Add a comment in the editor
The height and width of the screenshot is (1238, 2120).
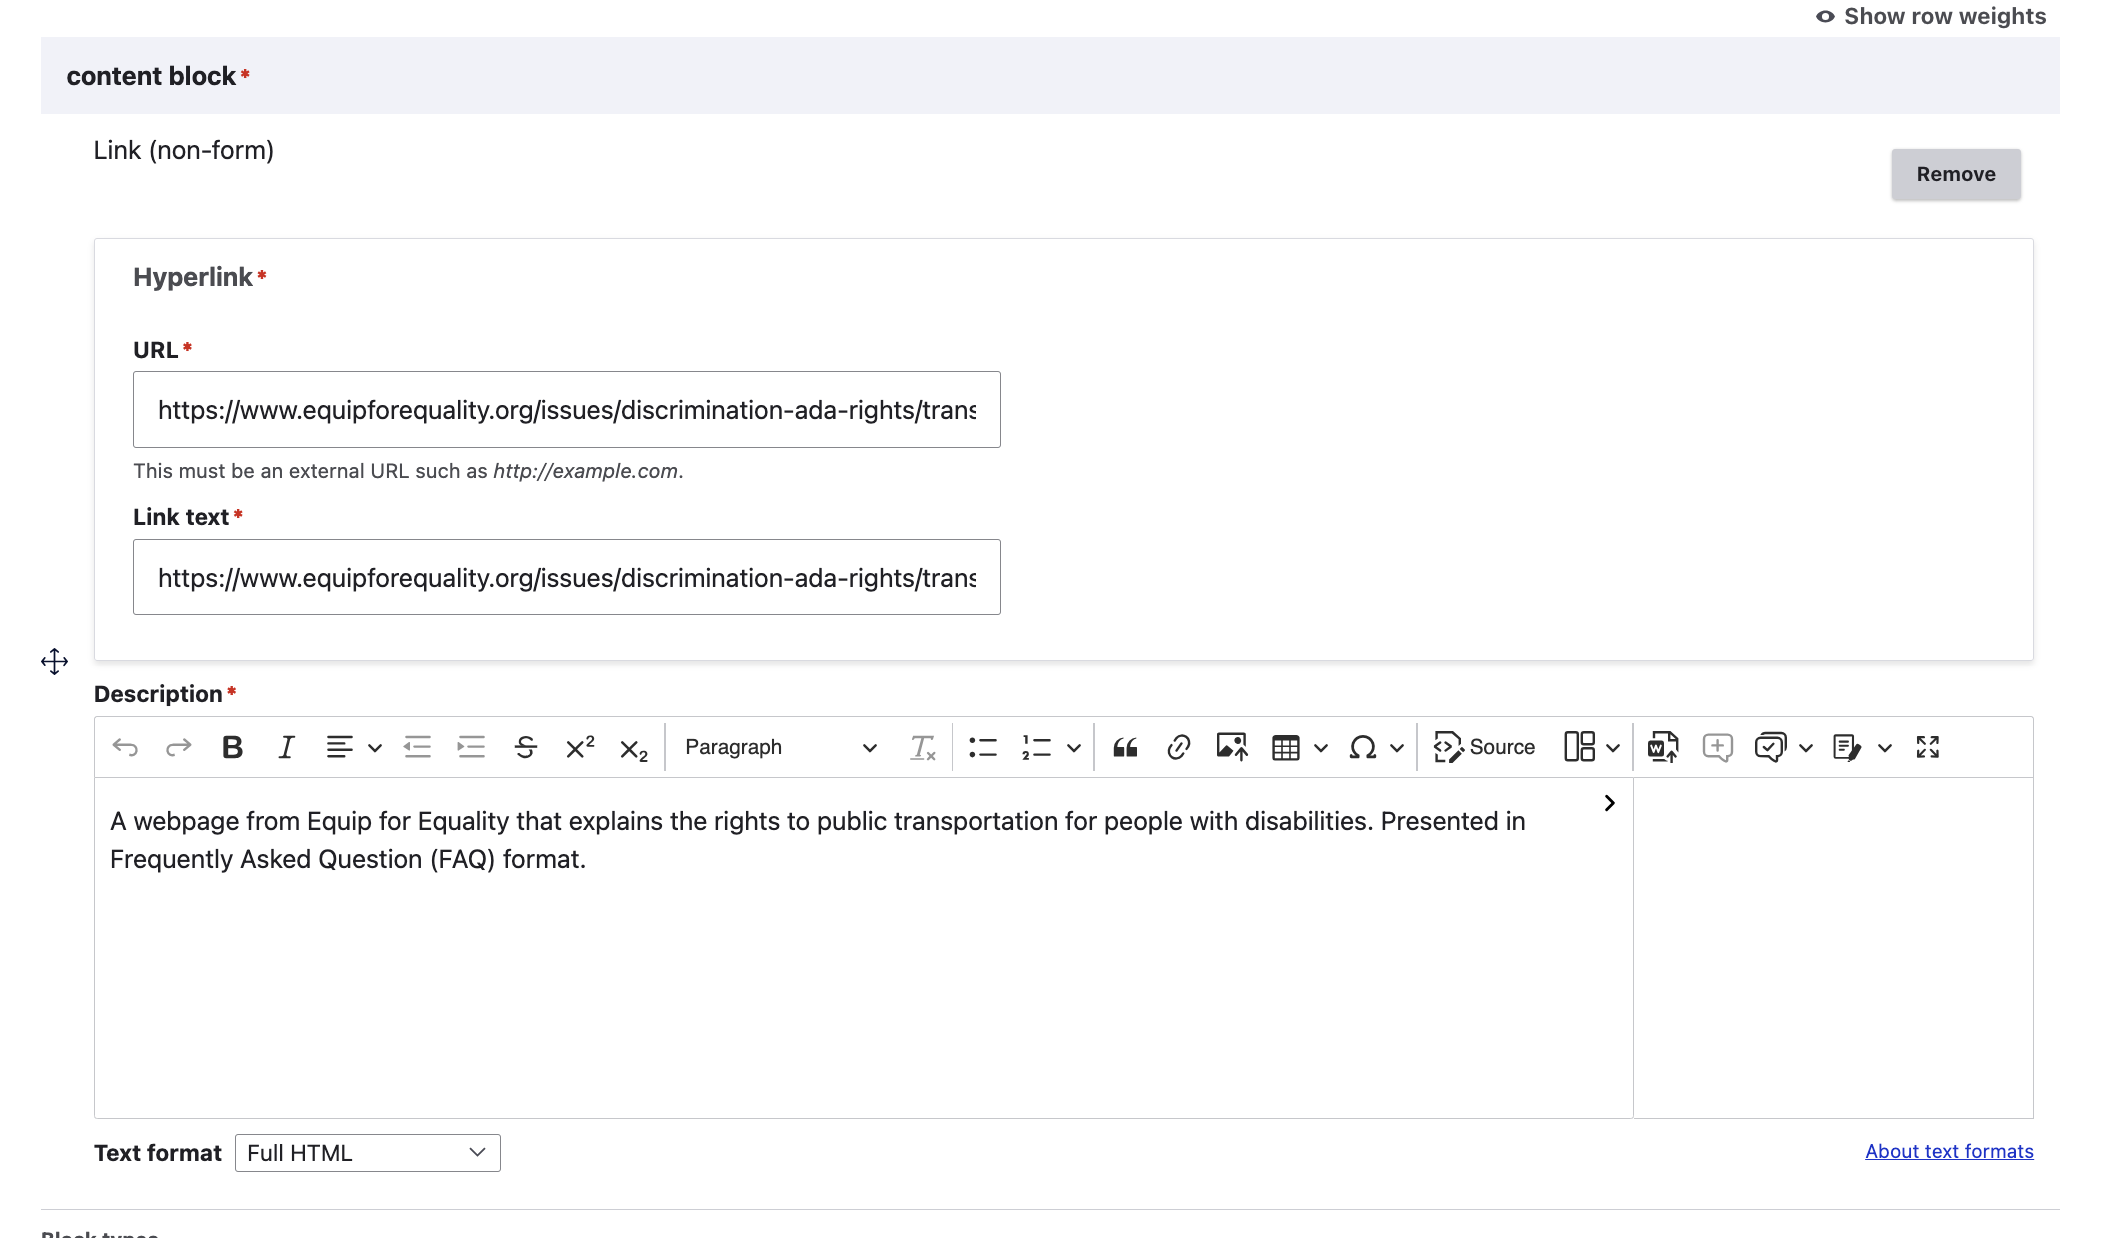click(x=1717, y=747)
